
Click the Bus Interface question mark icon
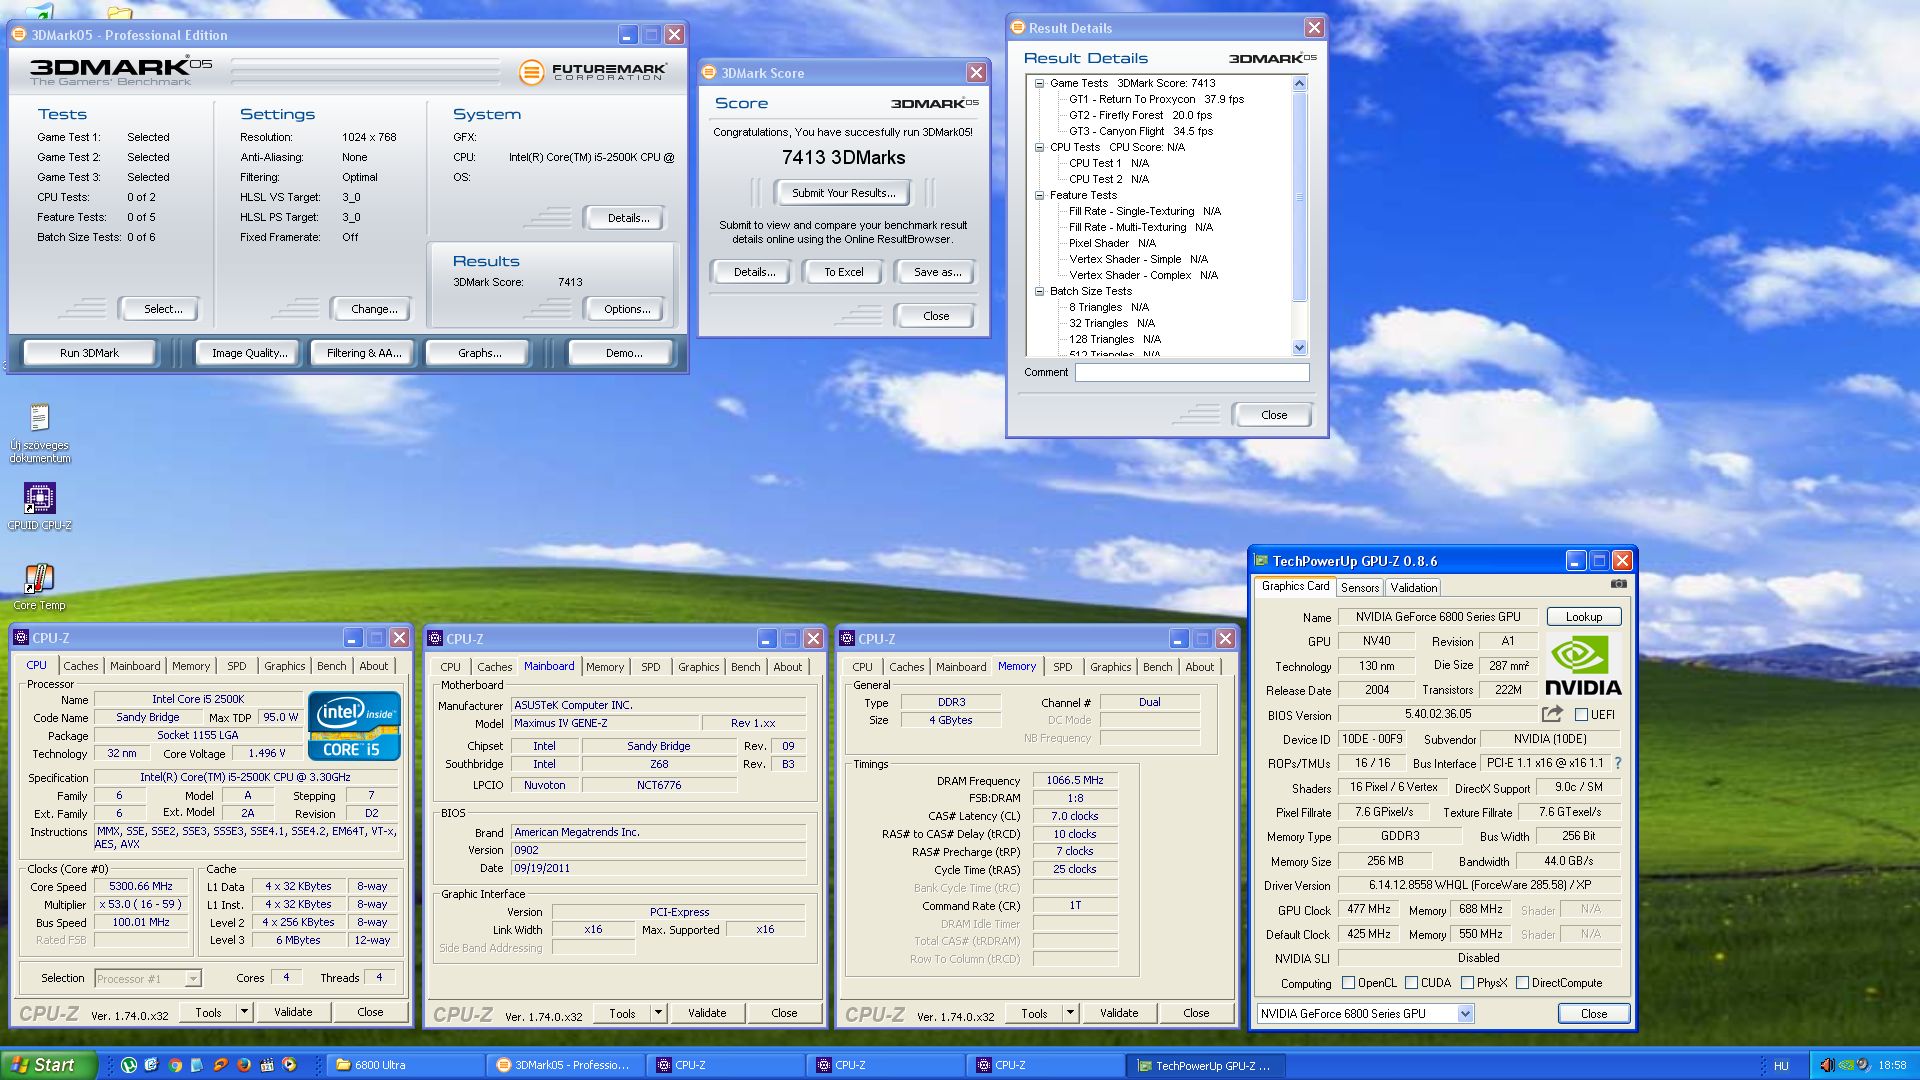coord(1617,763)
